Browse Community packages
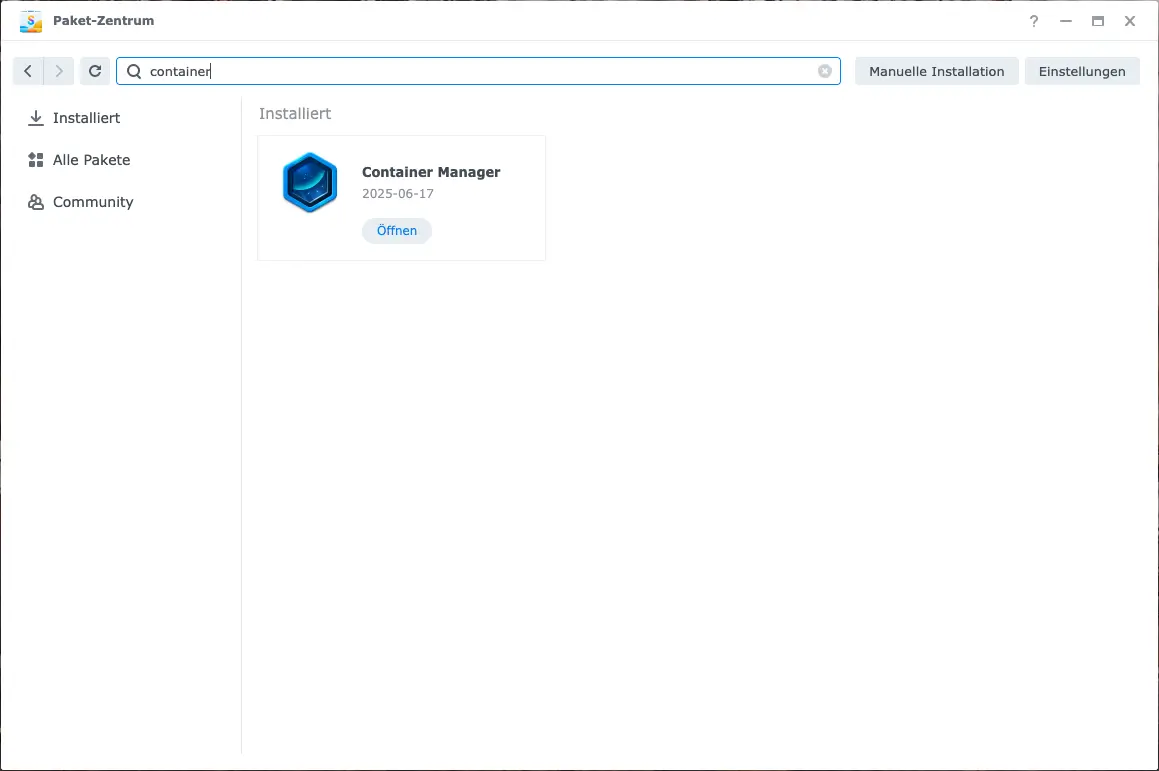The height and width of the screenshot is (771, 1159). (x=92, y=201)
